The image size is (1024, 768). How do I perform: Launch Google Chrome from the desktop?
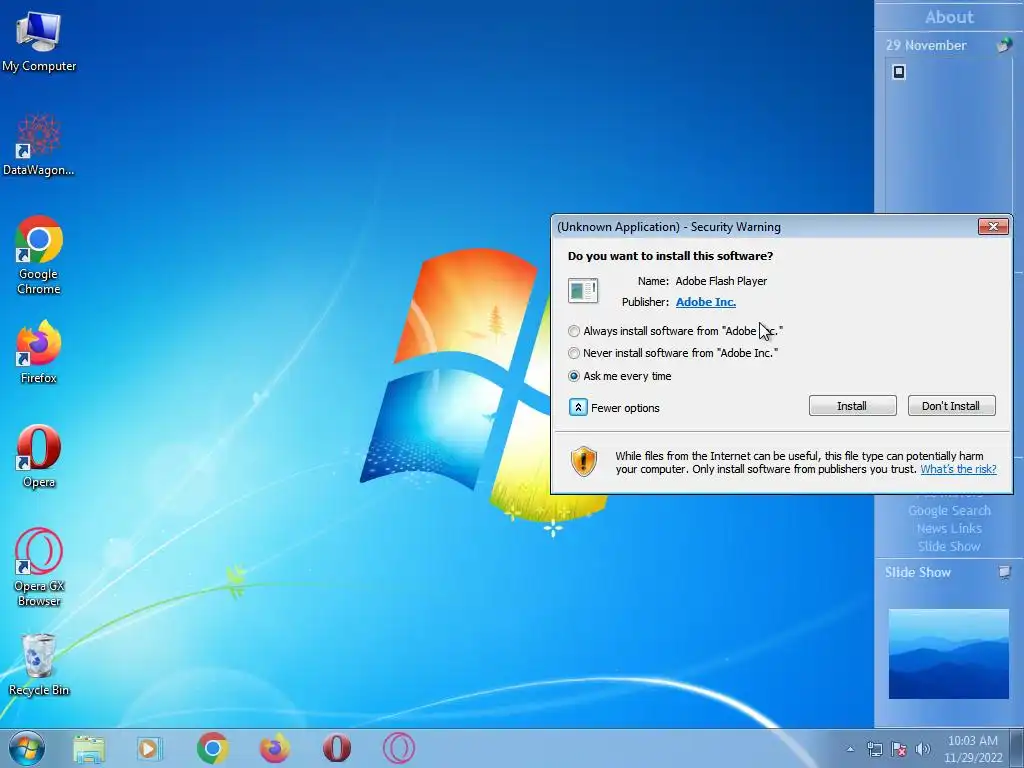tap(39, 255)
